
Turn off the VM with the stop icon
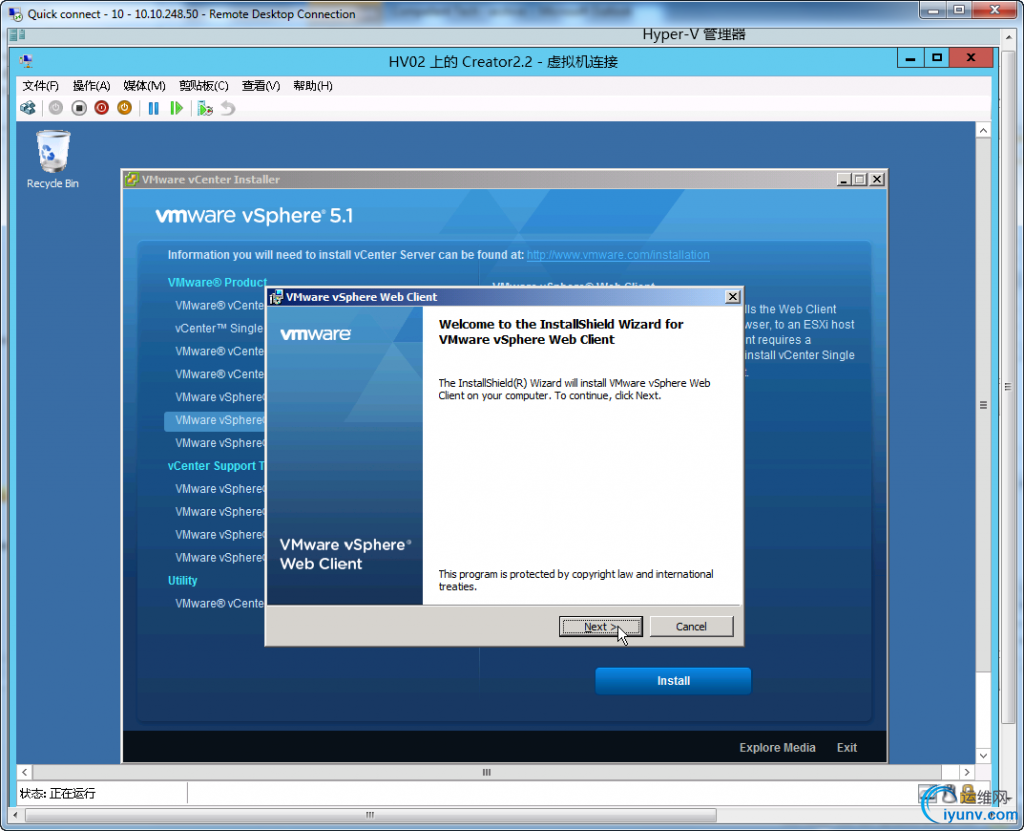(79, 108)
